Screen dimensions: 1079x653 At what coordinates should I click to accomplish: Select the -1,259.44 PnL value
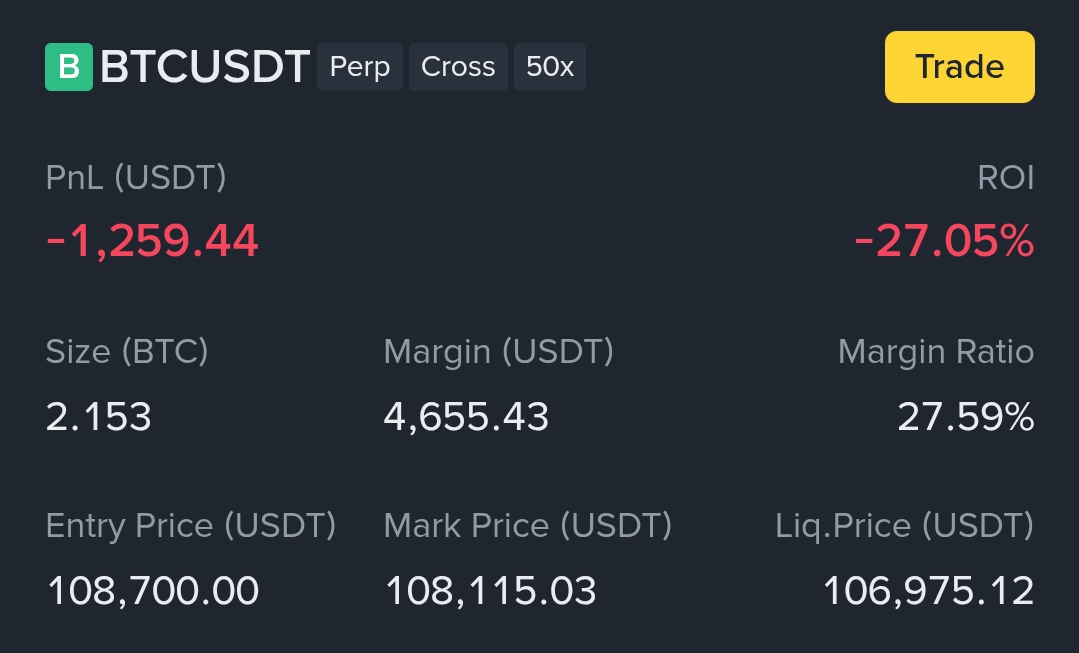coord(152,241)
